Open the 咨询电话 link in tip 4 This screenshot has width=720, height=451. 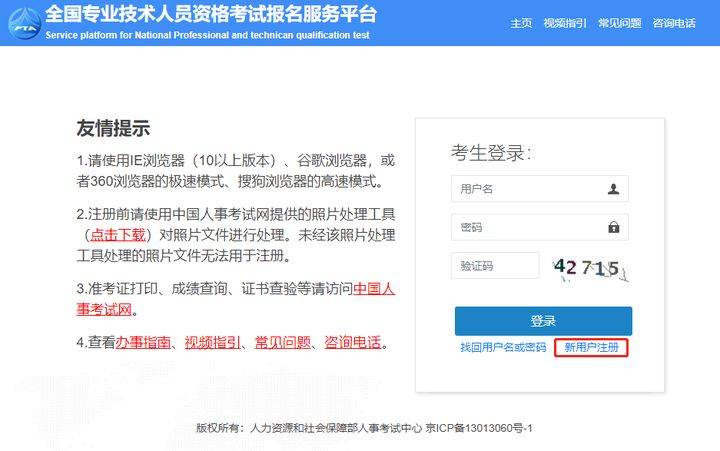(x=353, y=342)
